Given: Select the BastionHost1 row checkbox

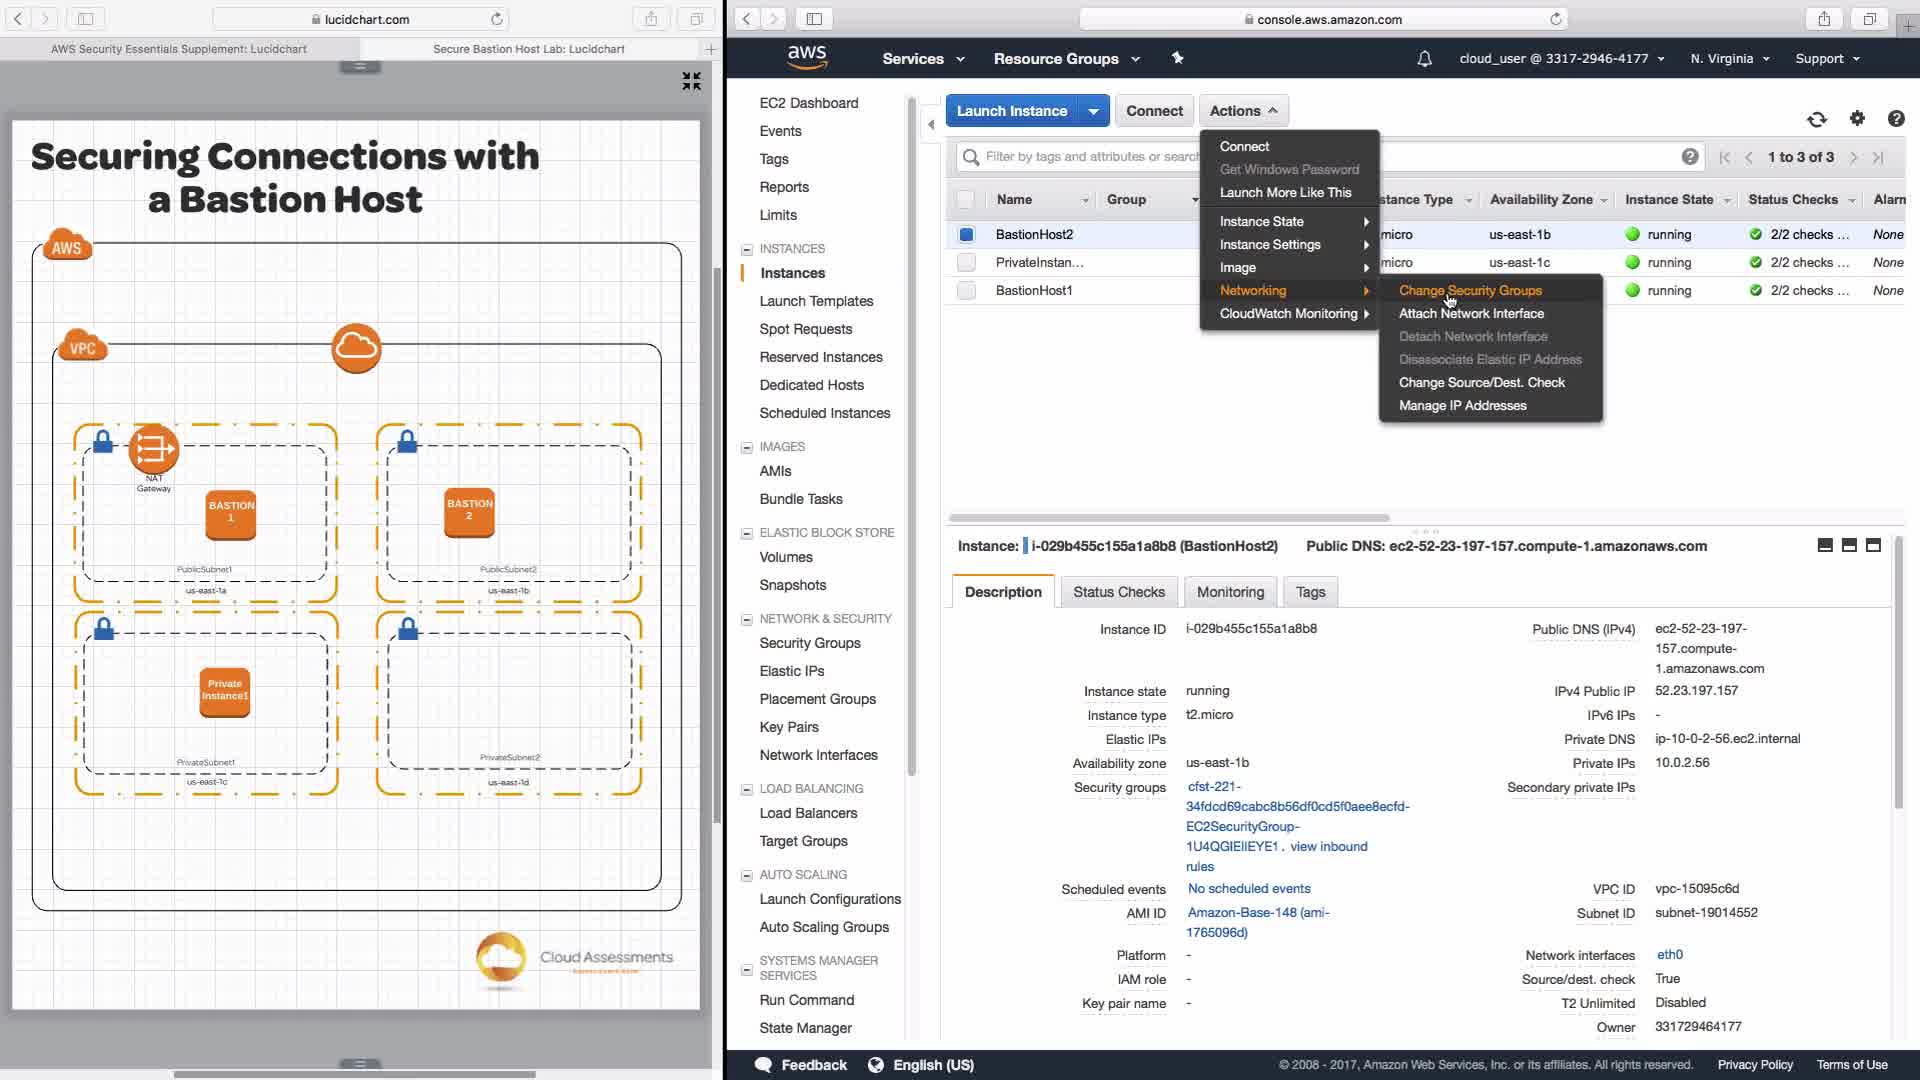Looking at the screenshot, I should [966, 290].
